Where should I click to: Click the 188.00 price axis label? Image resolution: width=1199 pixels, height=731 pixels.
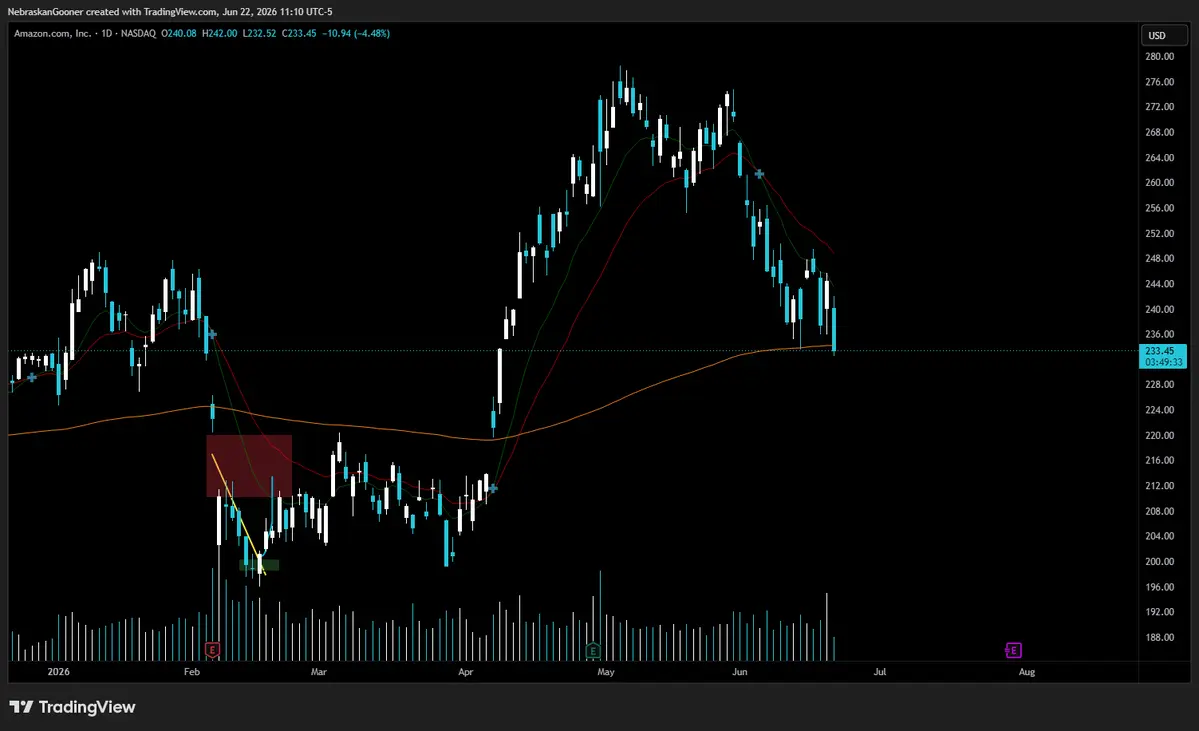(1159, 637)
